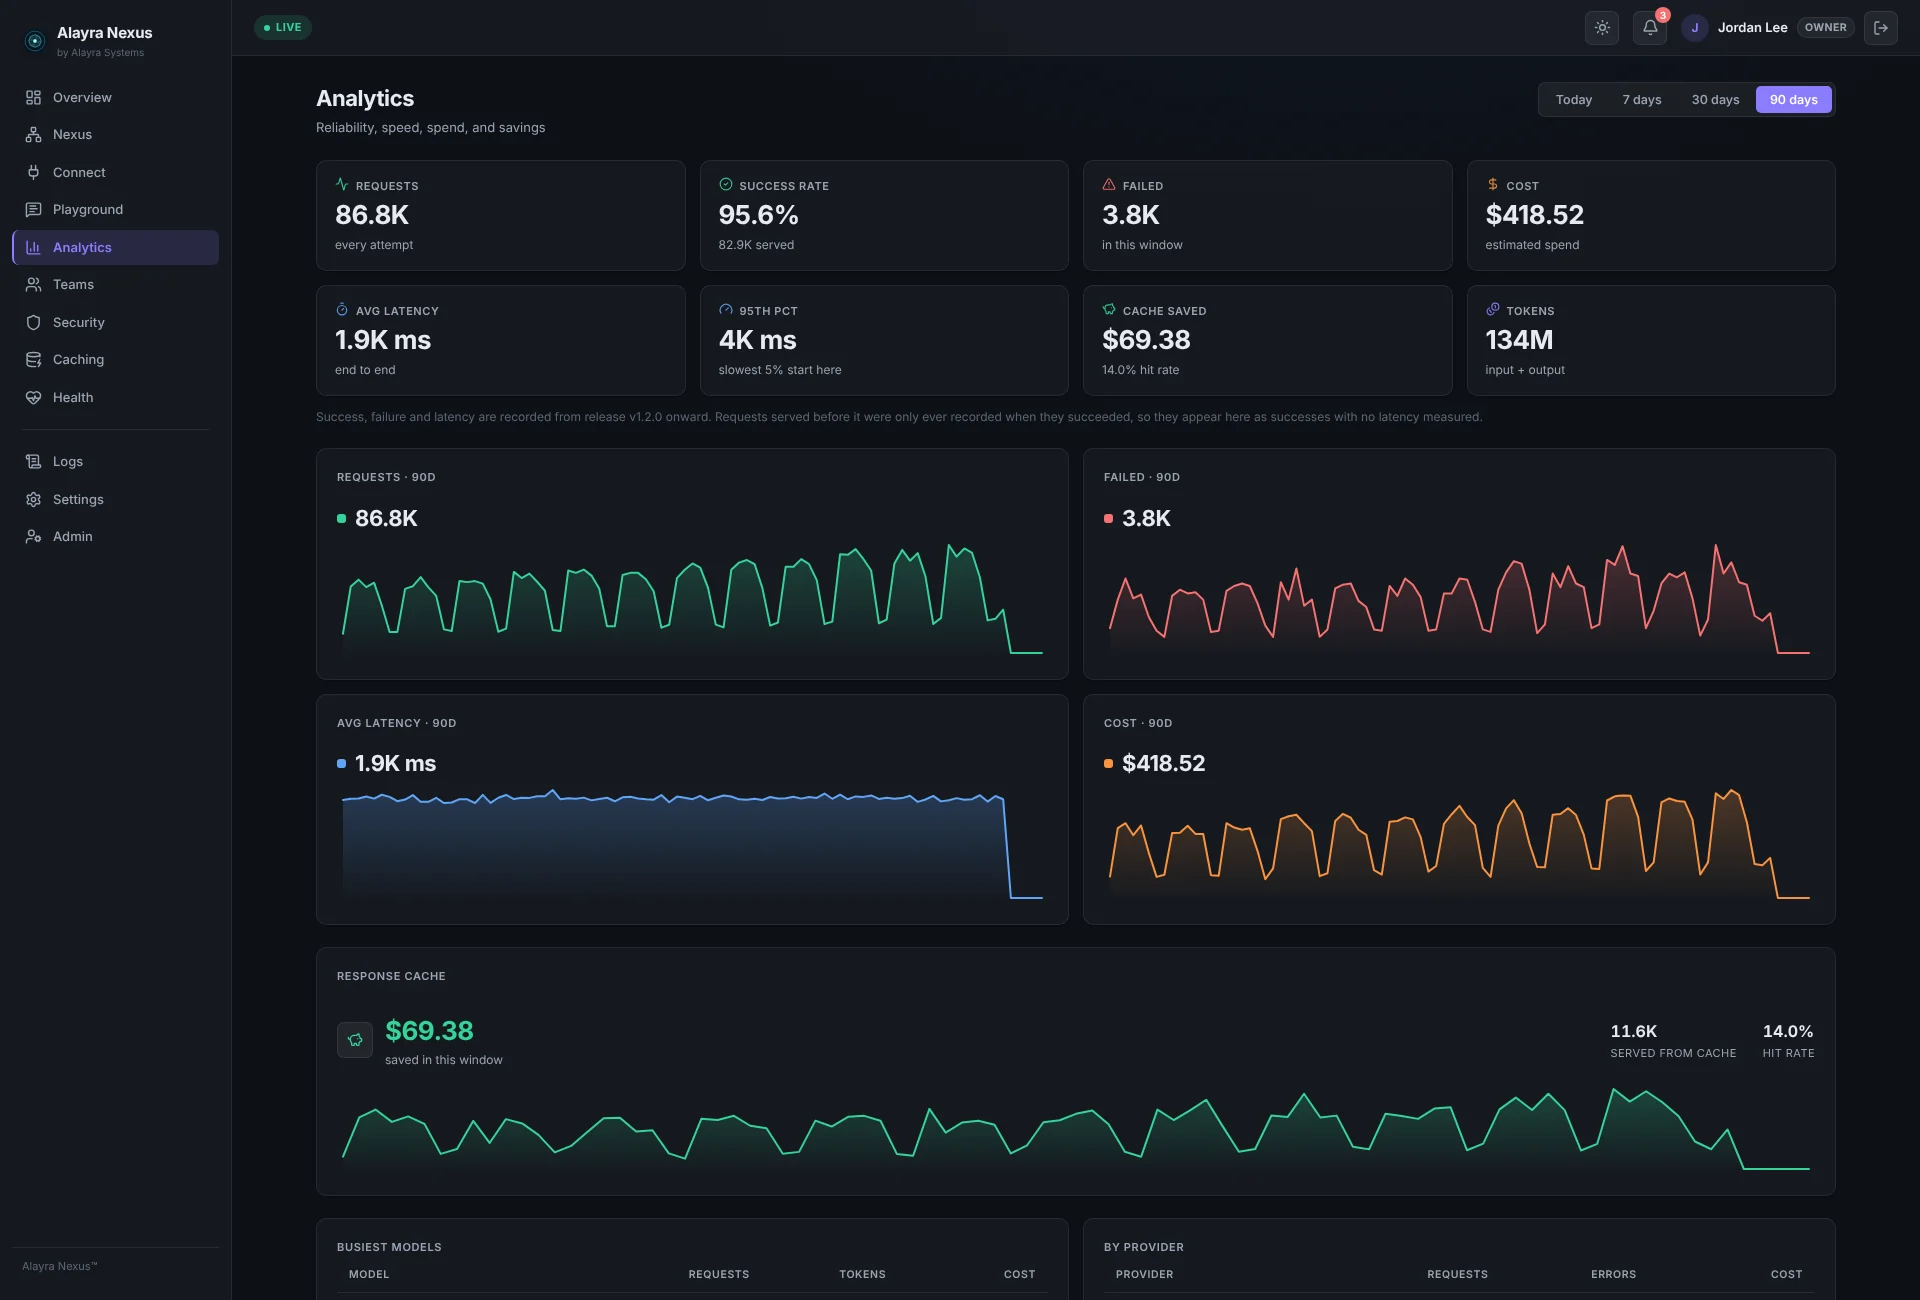Click the Admin user icon in sidebar
This screenshot has width=1920, height=1300.
pos(33,537)
